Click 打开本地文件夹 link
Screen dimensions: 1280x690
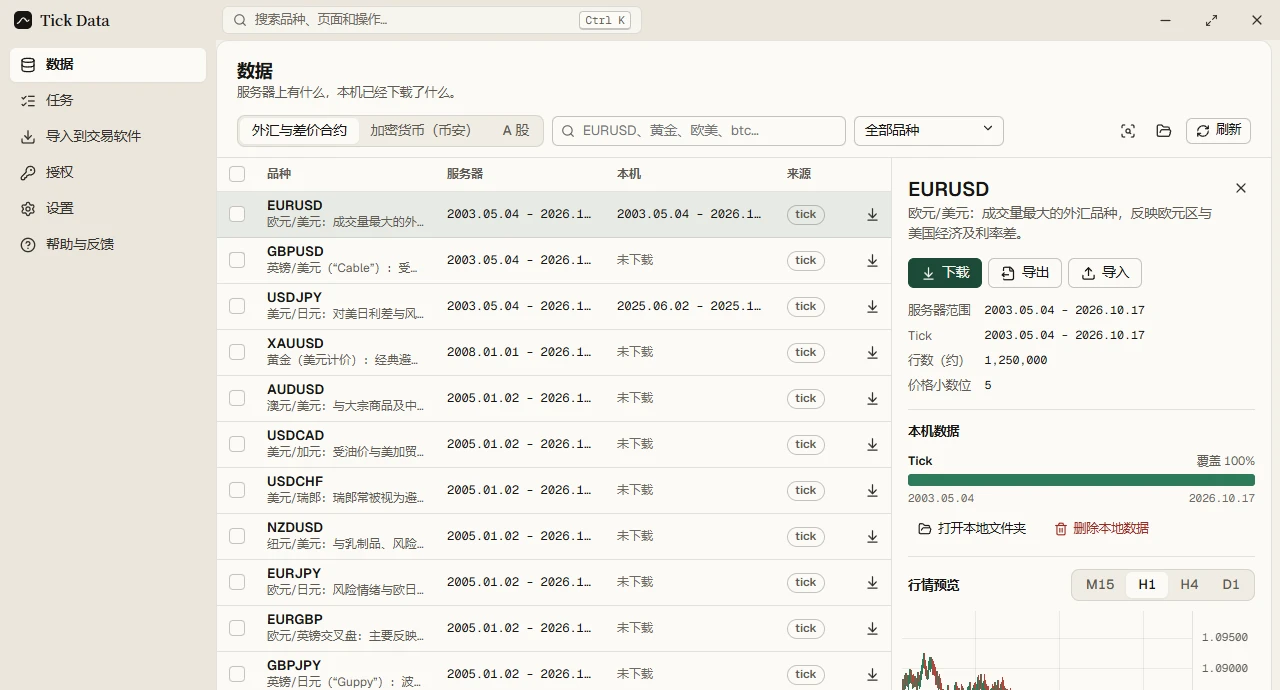[x=972, y=528]
